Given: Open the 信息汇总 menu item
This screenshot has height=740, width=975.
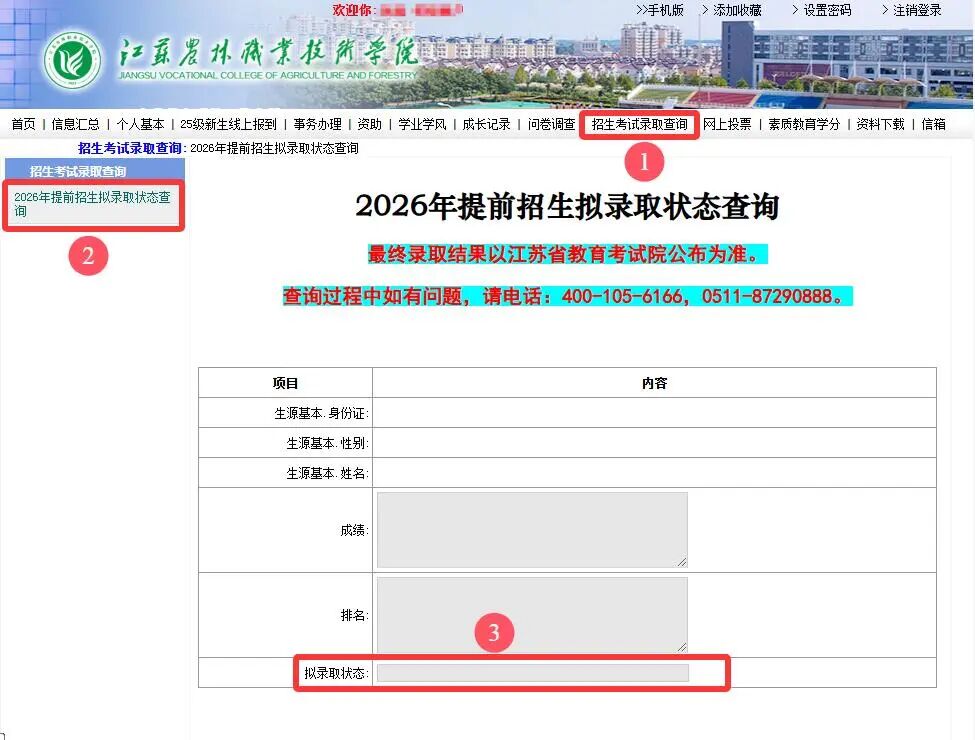Looking at the screenshot, I should (x=75, y=124).
